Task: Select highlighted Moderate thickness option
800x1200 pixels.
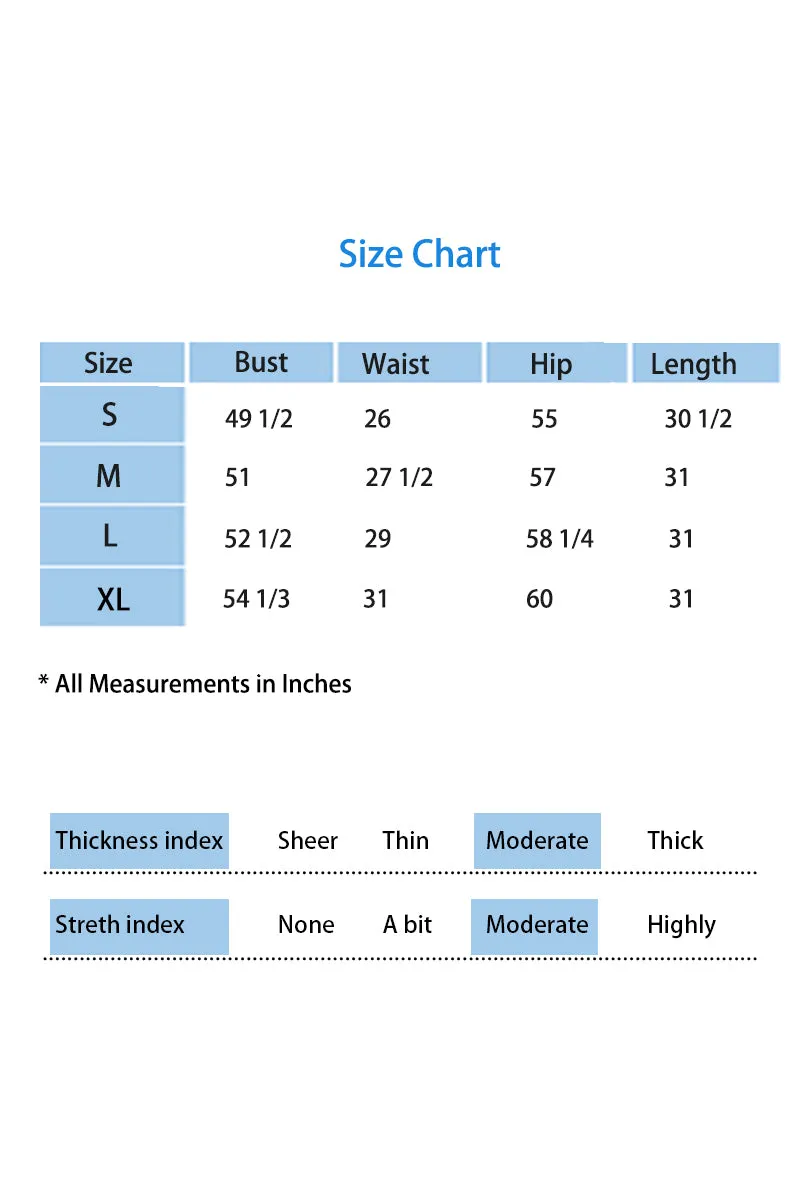Action: 537,841
